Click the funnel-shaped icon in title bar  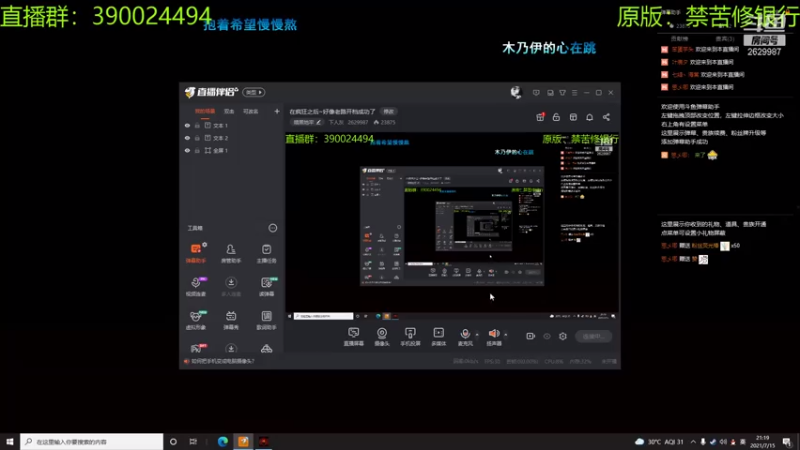tap(562, 93)
